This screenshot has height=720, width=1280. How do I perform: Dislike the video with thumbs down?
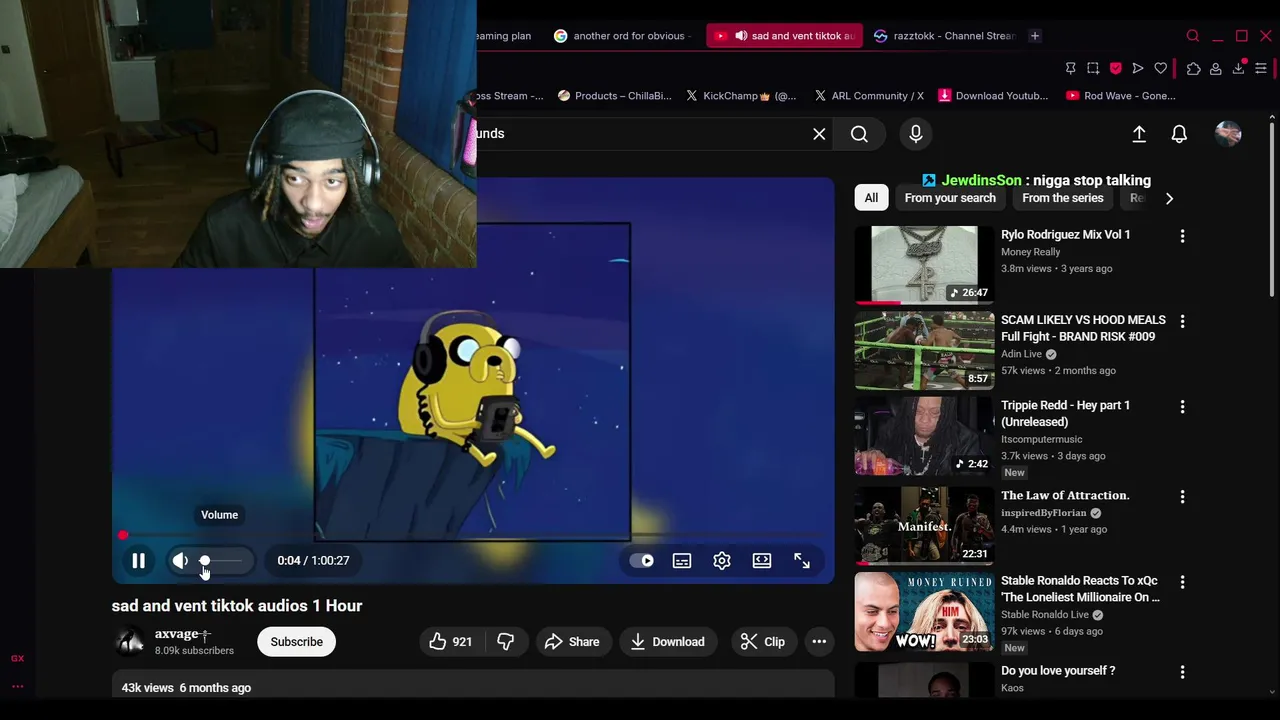pyautogui.click(x=506, y=642)
